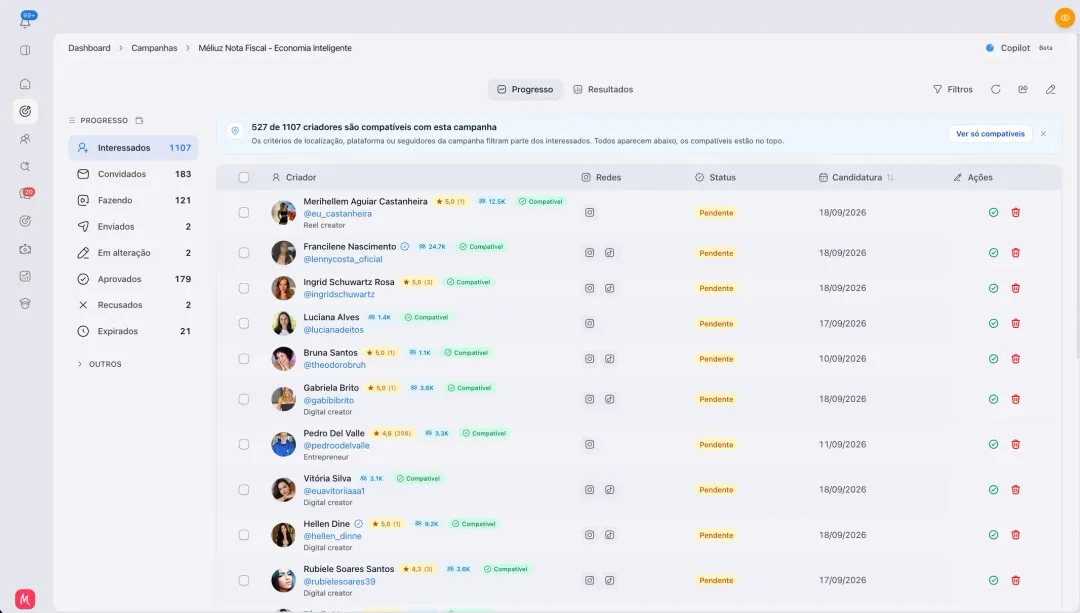Switch to the Resultados tab
The image size is (1080, 613).
[x=603, y=90]
